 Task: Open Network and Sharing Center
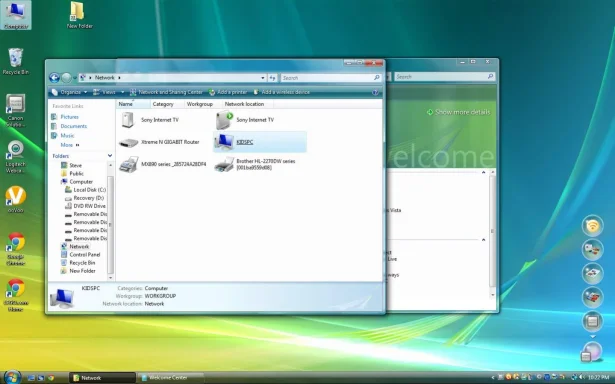point(166,92)
